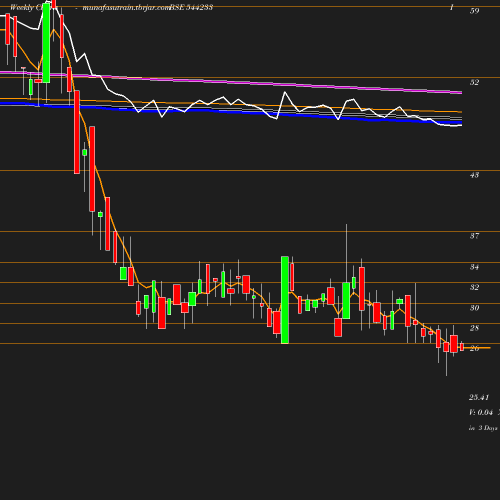This screenshot has height=500, width=500.
Task: Click the 28 price axis label
Action: coord(474,328)
